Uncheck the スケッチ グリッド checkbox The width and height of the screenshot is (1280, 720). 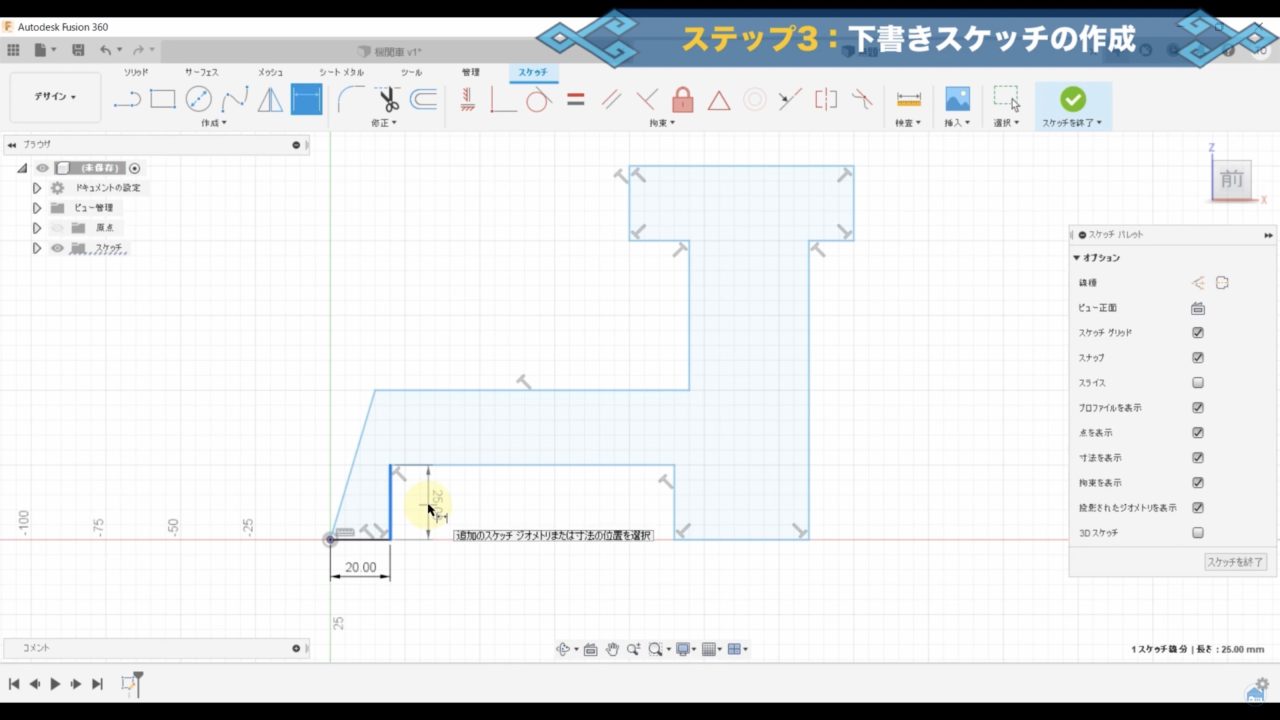click(1198, 333)
